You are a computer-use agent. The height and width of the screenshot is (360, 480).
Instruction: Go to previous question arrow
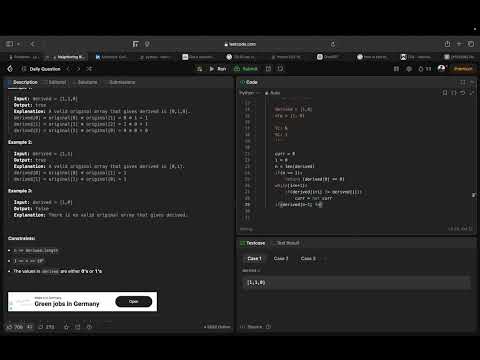click(x=68, y=69)
